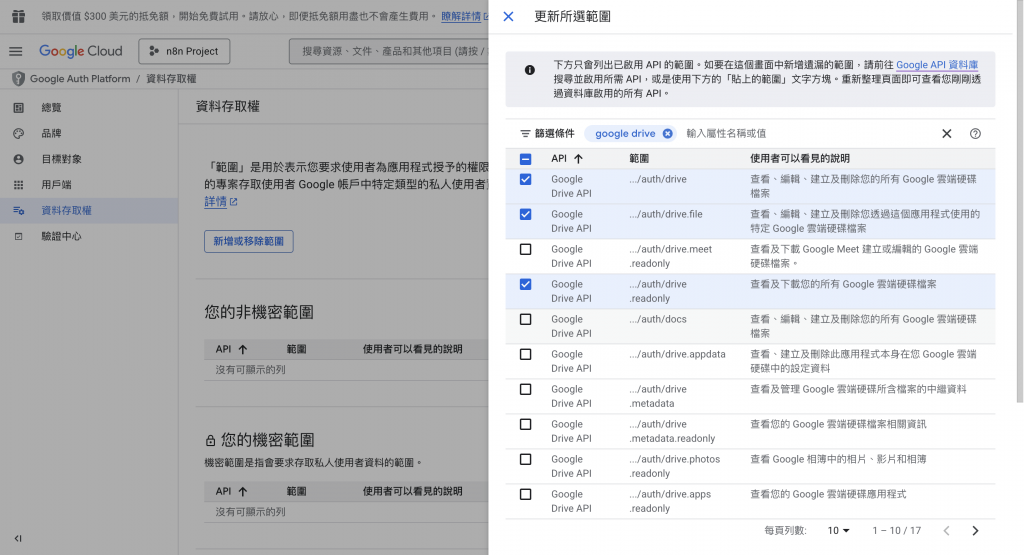The height and width of the screenshot is (555, 1024).
Task: Click the description 查看 Google 相簿中的相片、影片和相簿
Action: pyautogui.click(x=838, y=460)
